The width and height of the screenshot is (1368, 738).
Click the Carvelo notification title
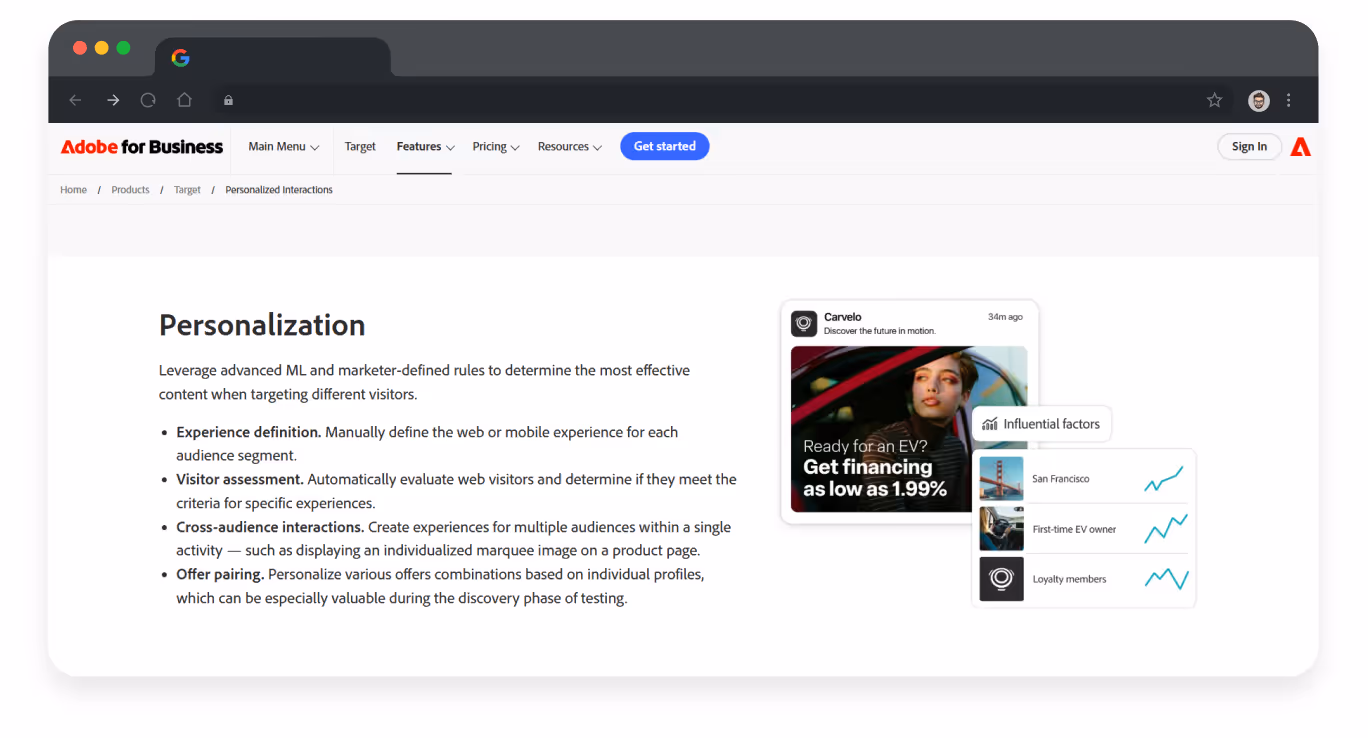843,317
